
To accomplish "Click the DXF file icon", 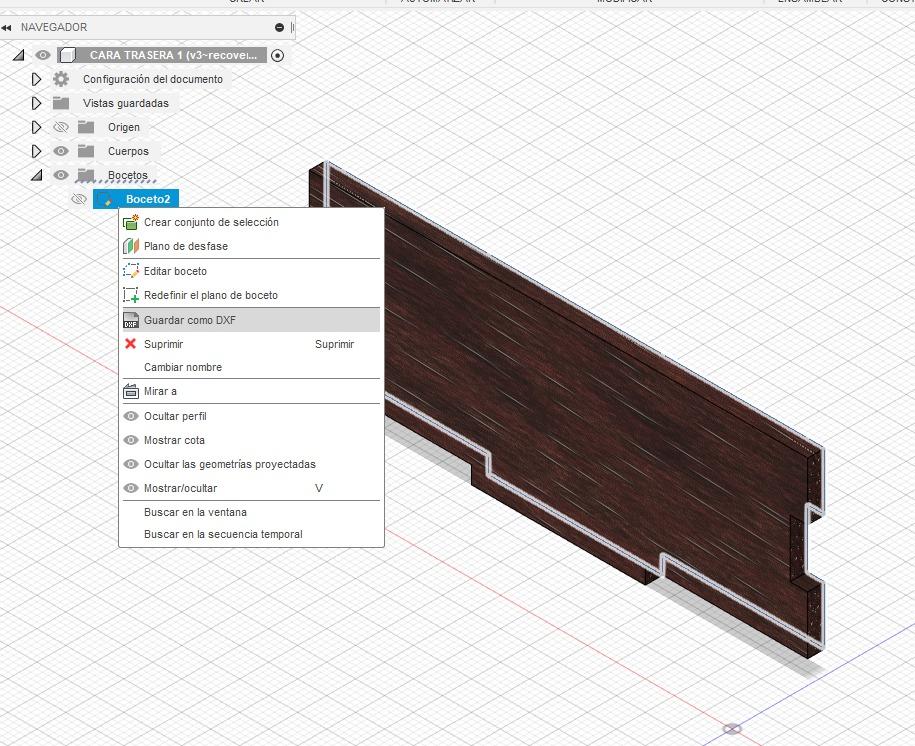I will click(131, 320).
